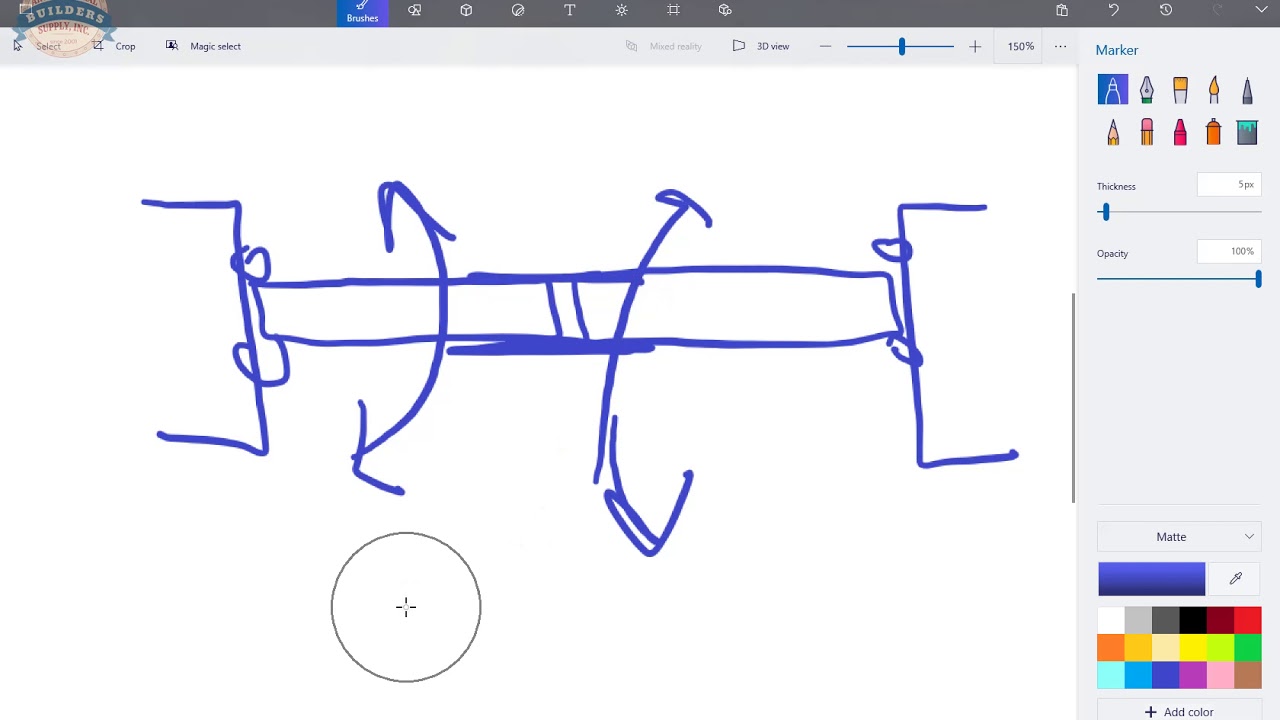
Task: Select the Spray can brush
Action: (x=1214, y=132)
